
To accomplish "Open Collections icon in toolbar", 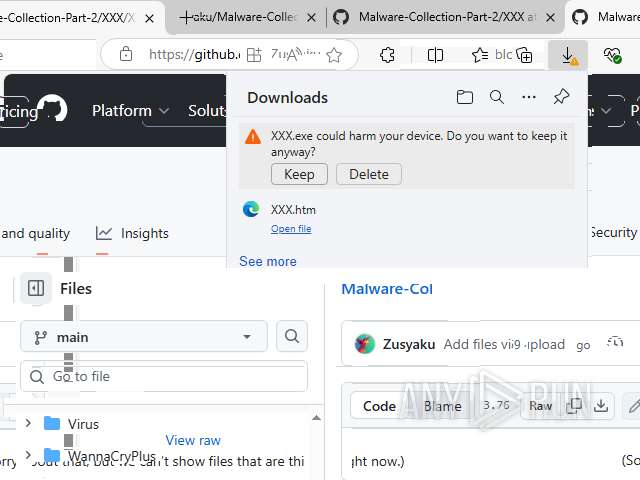I will pyautogui.click(x=524, y=55).
